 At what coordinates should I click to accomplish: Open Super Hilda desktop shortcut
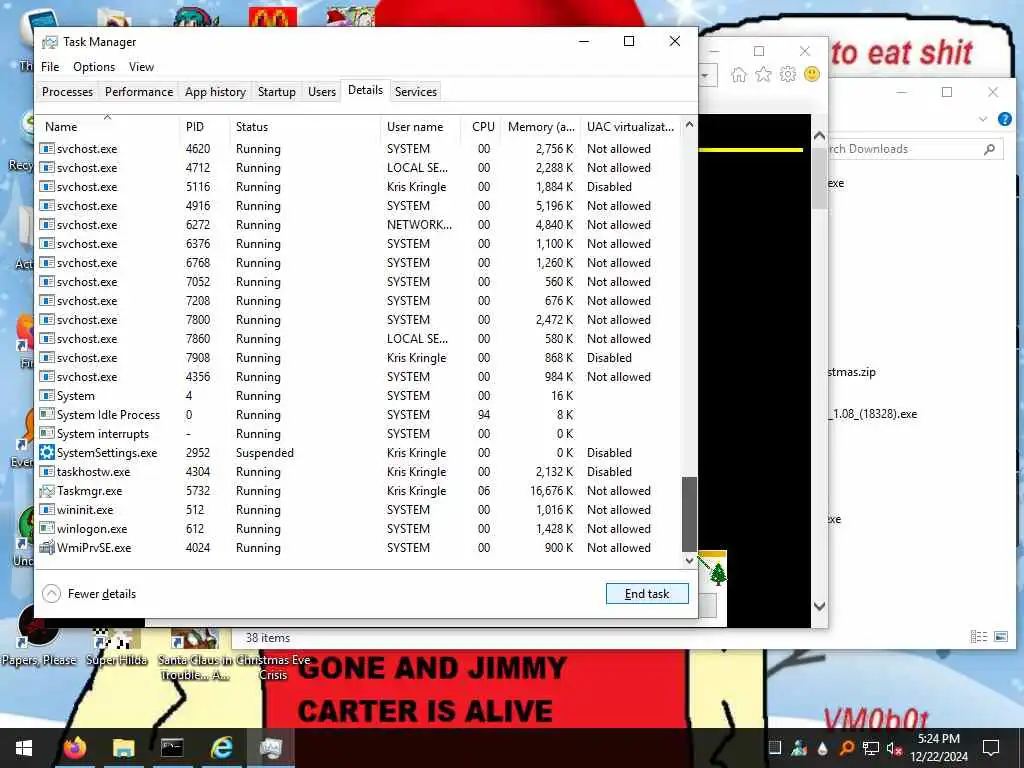[117, 645]
